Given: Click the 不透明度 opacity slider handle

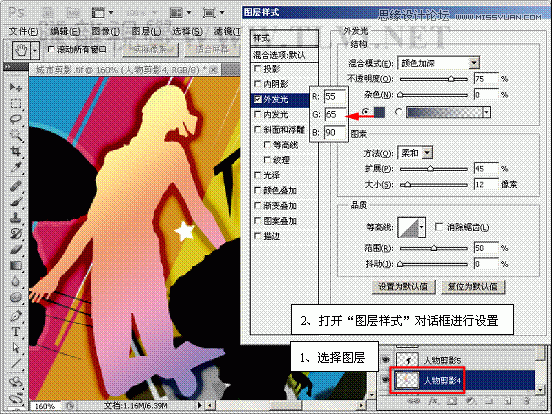Looking at the screenshot, I should (x=451, y=79).
